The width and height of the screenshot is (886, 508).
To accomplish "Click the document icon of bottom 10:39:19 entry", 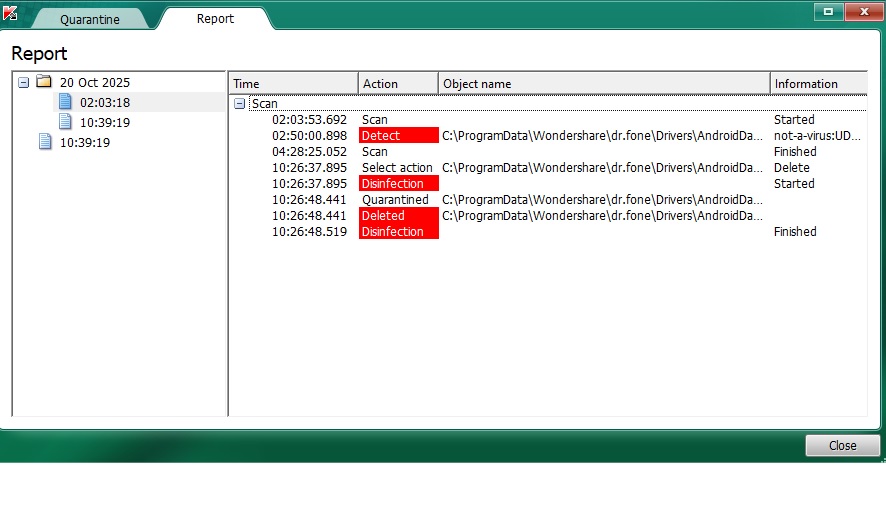I will [45, 142].
